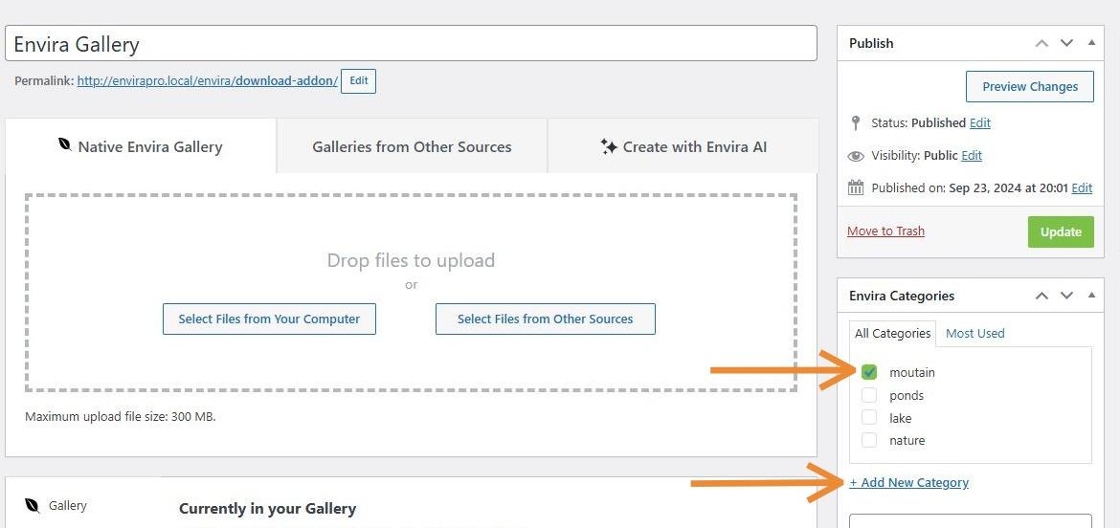Check the ponds category checkbox
Image resolution: width=1120 pixels, height=528 pixels.
[869, 395]
